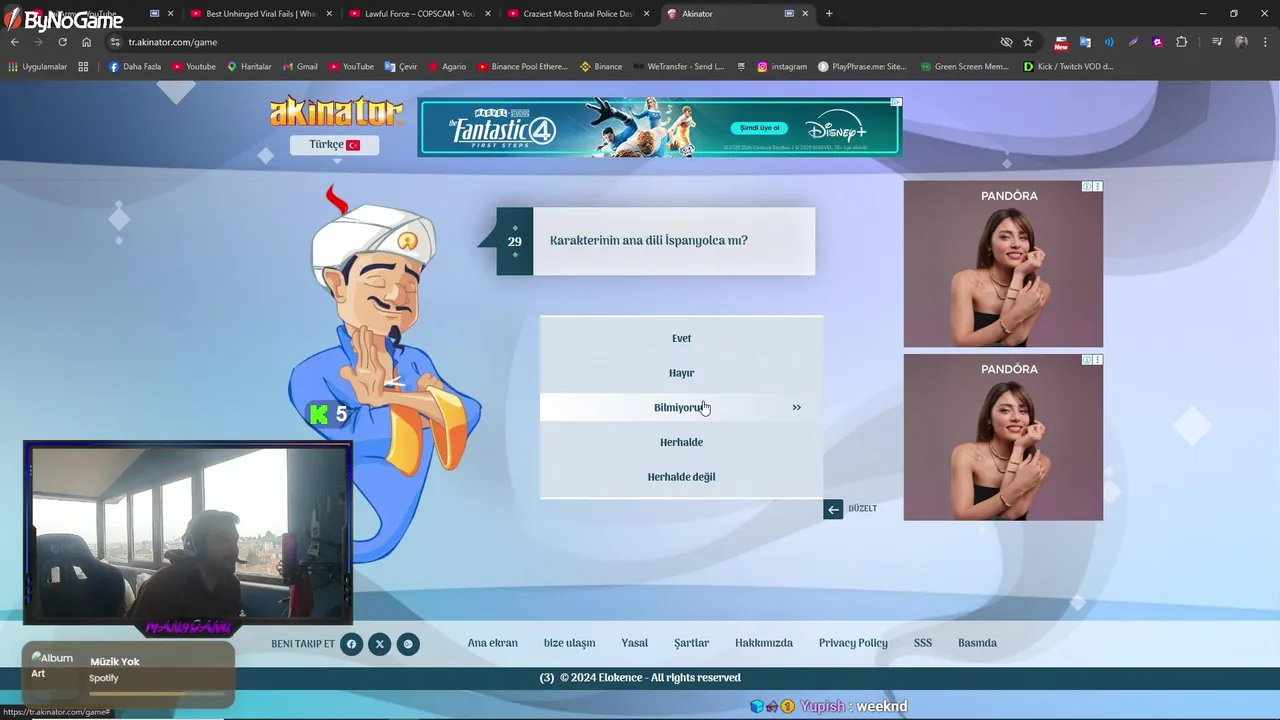Viewport: 1280px width, 720px height.
Task: Open the Binance Pool Ethere... bookmark
Action: (x=522, y=67)
